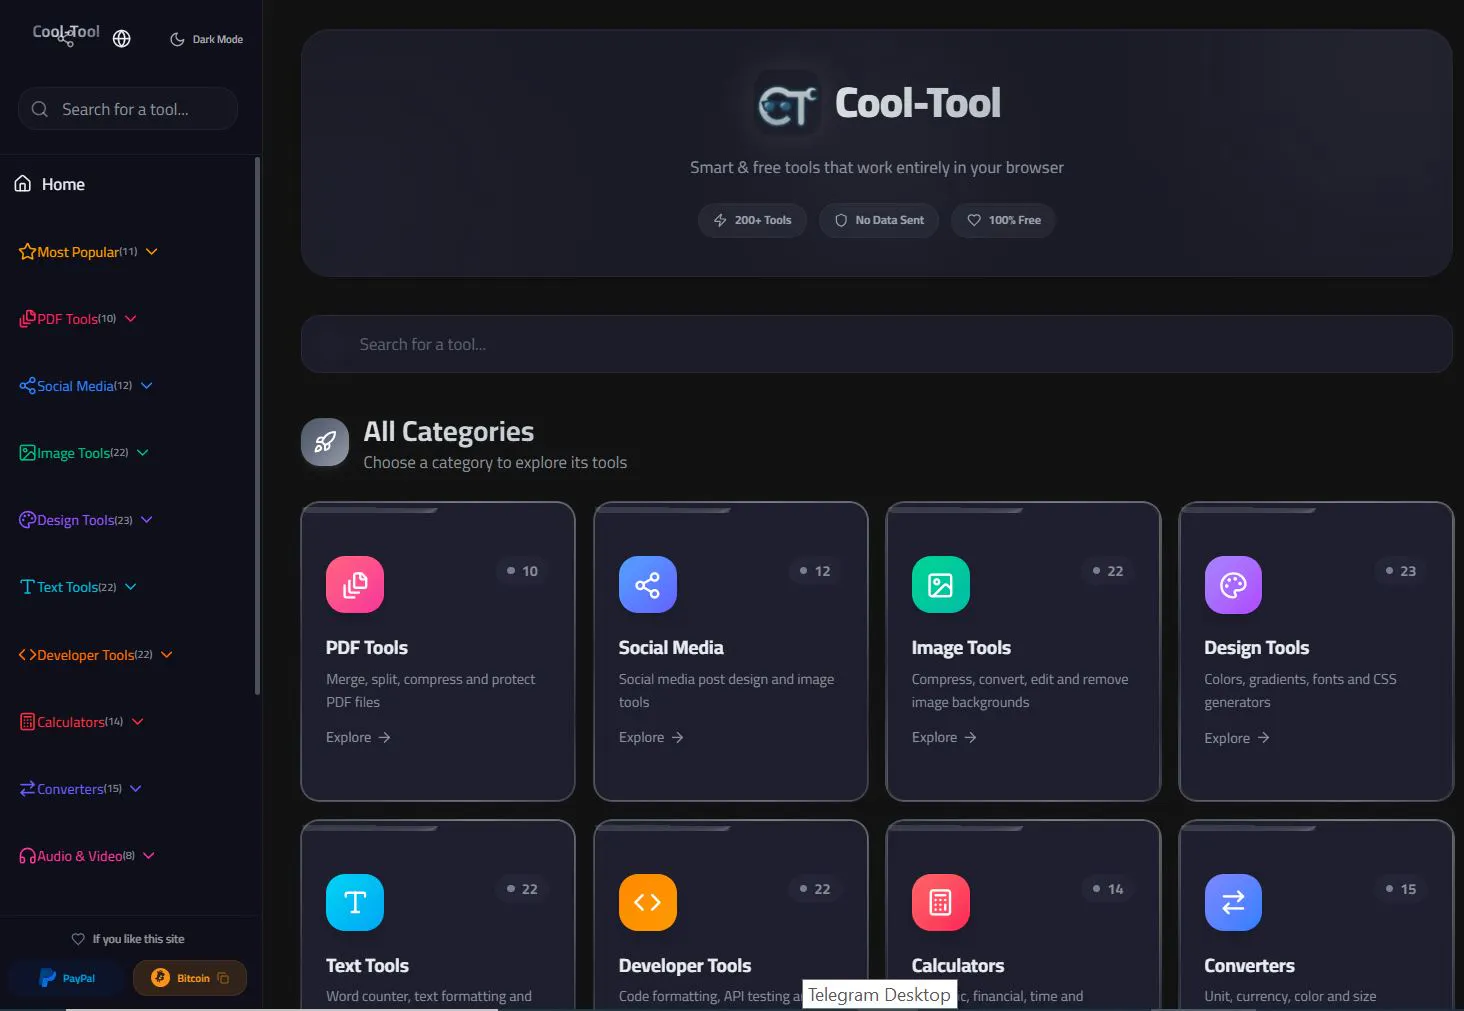Click the sidebar Developer Tools code icon
This screenshot has width=1464, height=1011.
click(x=27, y=655)
